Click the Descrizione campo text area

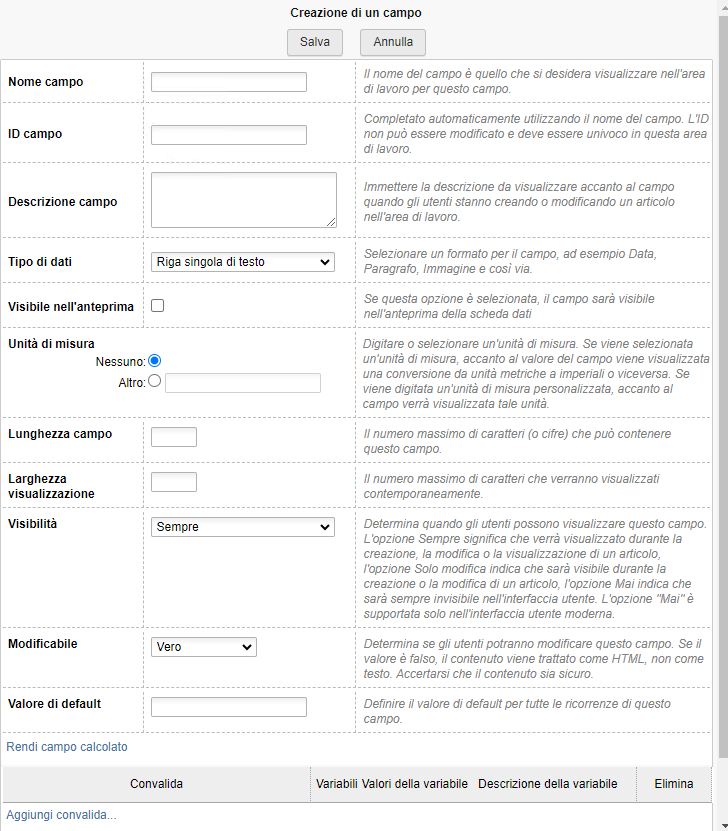[243, 200]
